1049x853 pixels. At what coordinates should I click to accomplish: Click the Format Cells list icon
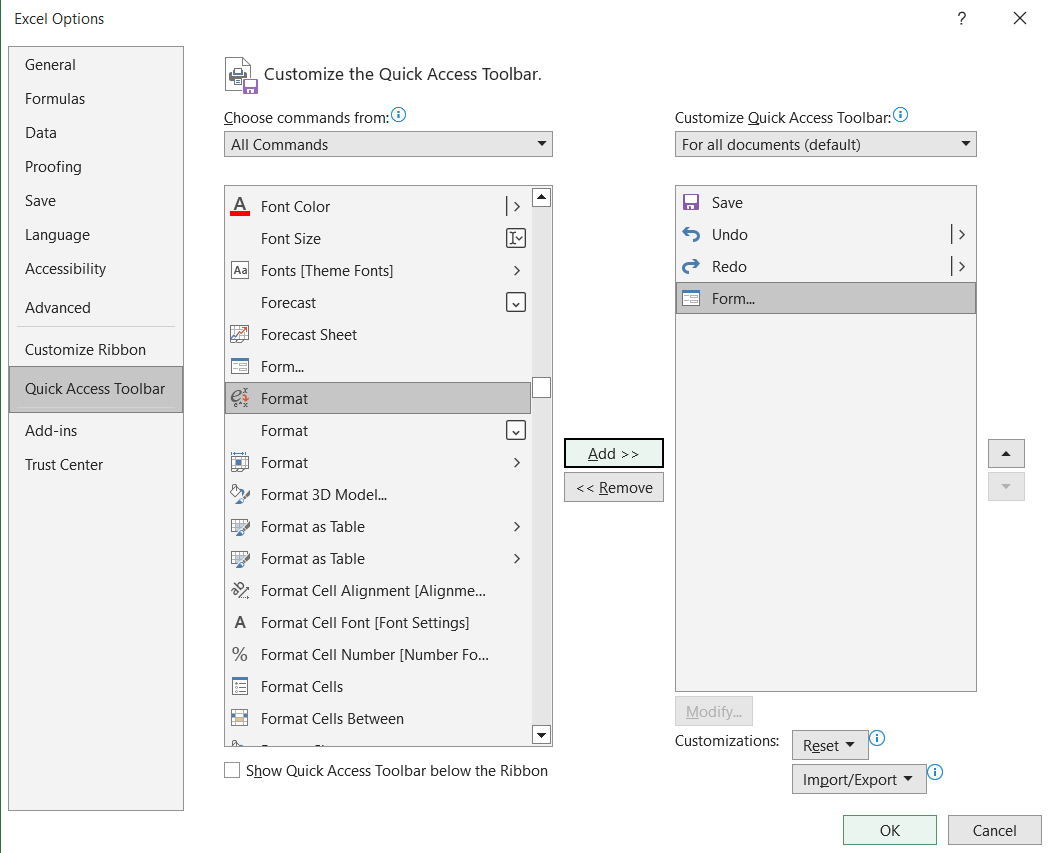pyautogui.click(x=240, y=686)
